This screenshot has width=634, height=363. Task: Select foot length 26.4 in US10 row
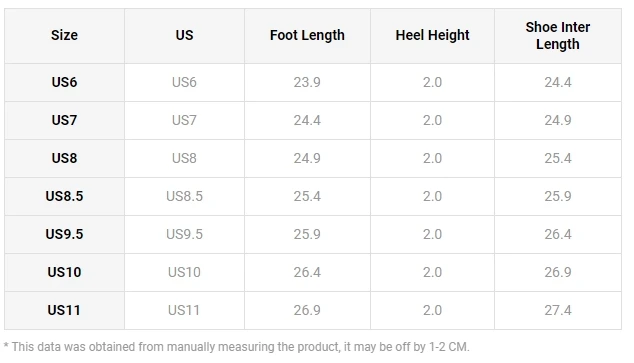click(x=307, y=272)
